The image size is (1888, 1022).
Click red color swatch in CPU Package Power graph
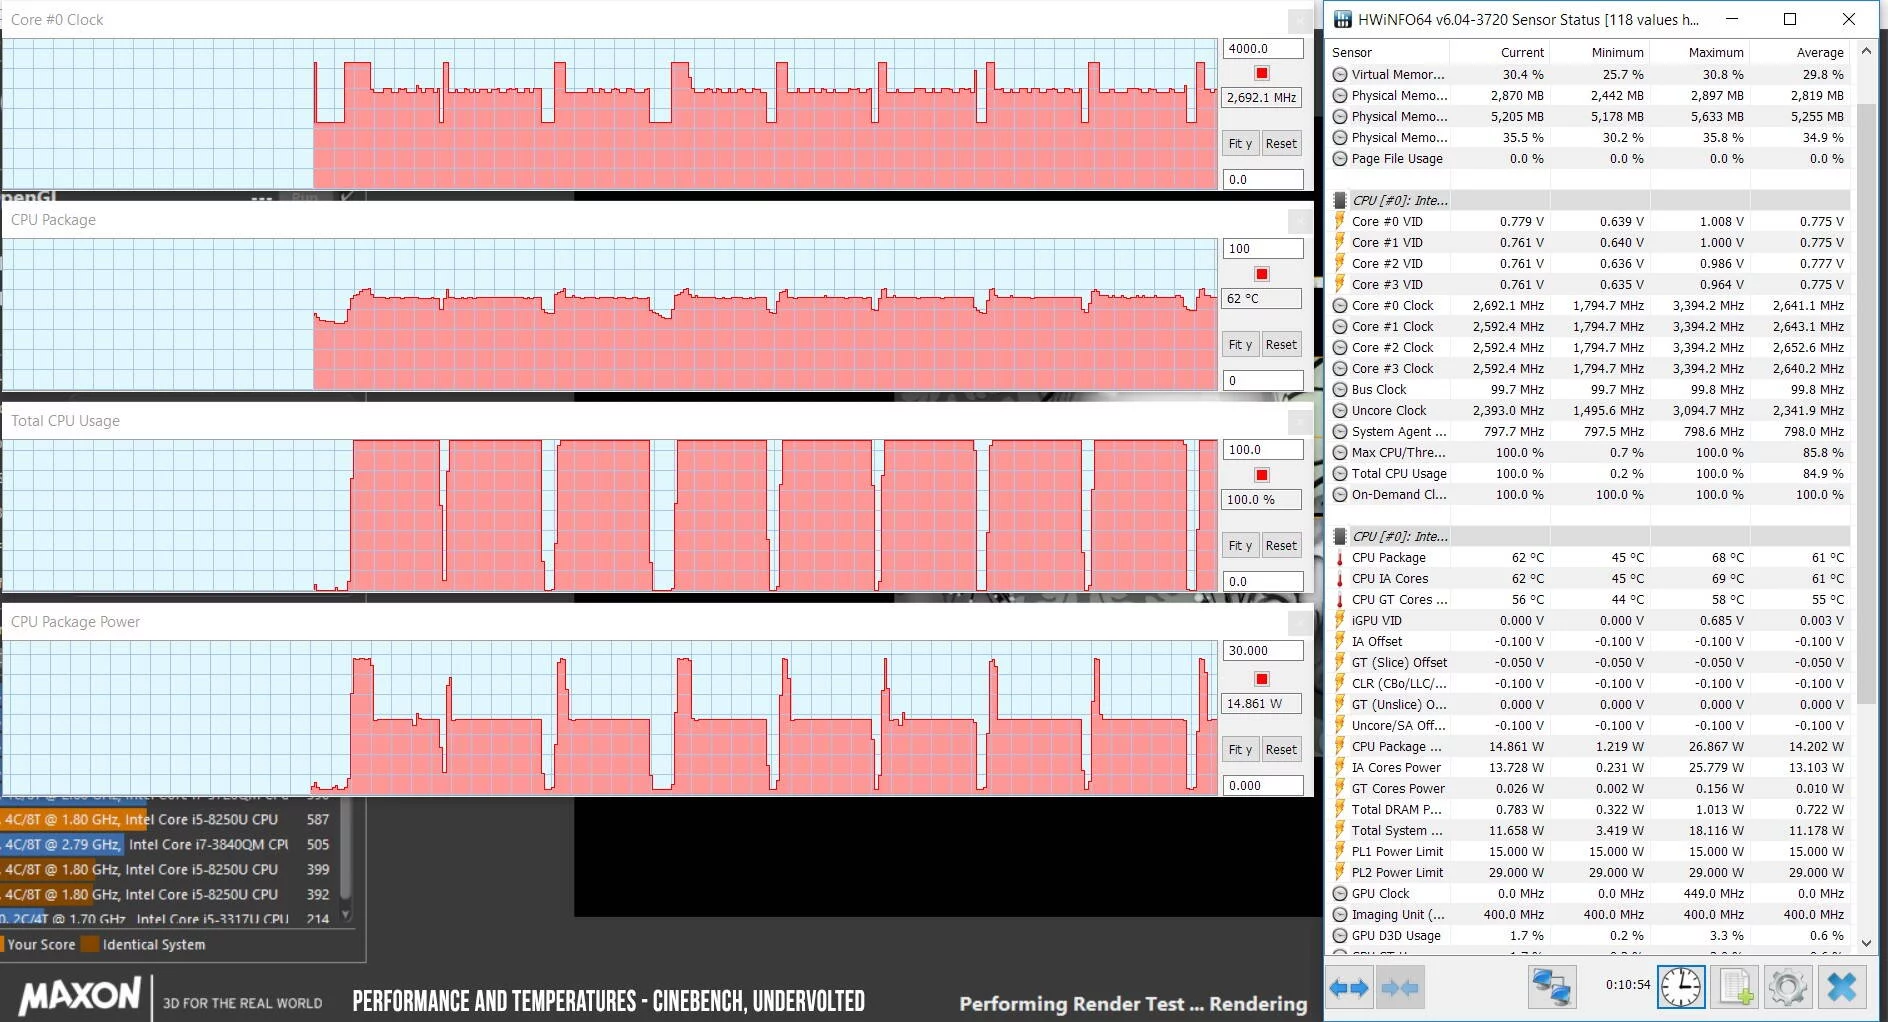click(1262, 679)
